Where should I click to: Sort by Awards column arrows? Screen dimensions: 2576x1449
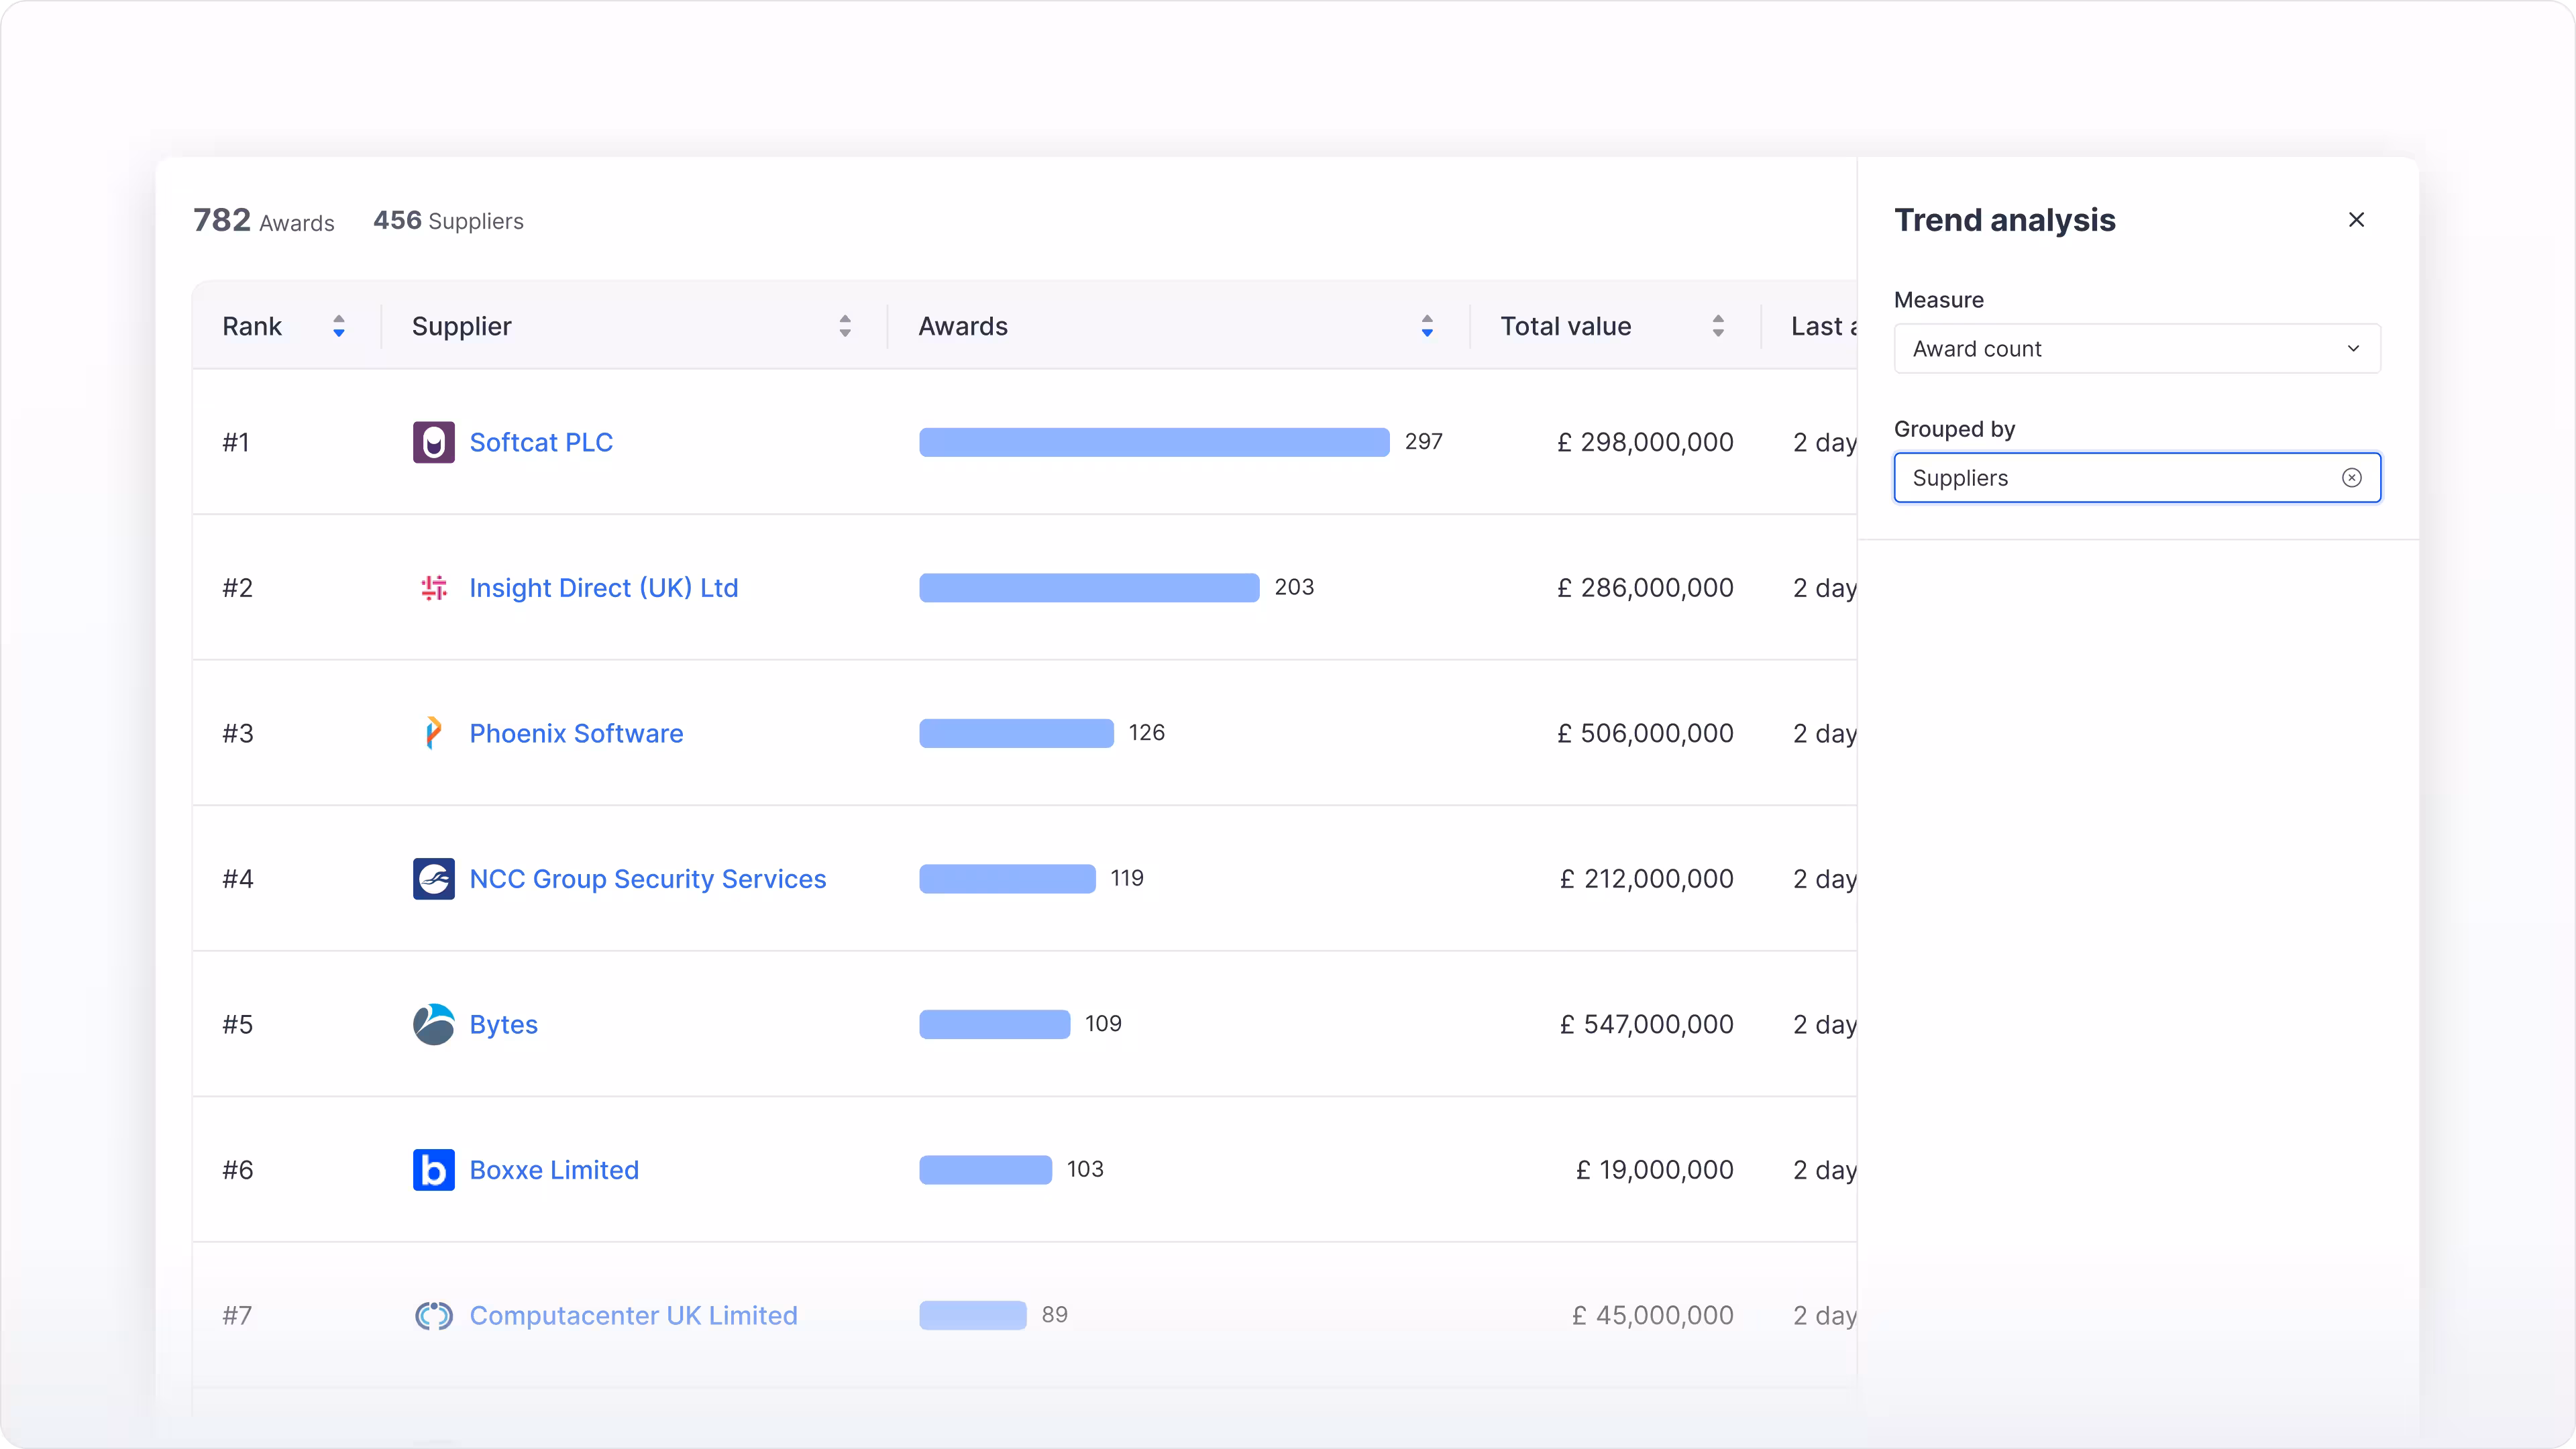click(1427, 326)
